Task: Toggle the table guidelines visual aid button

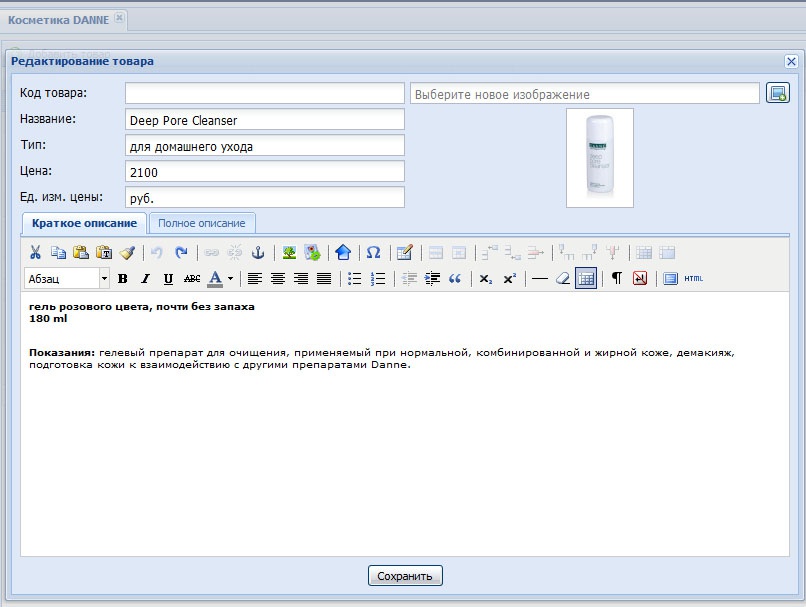Action: tap(586, 279)
